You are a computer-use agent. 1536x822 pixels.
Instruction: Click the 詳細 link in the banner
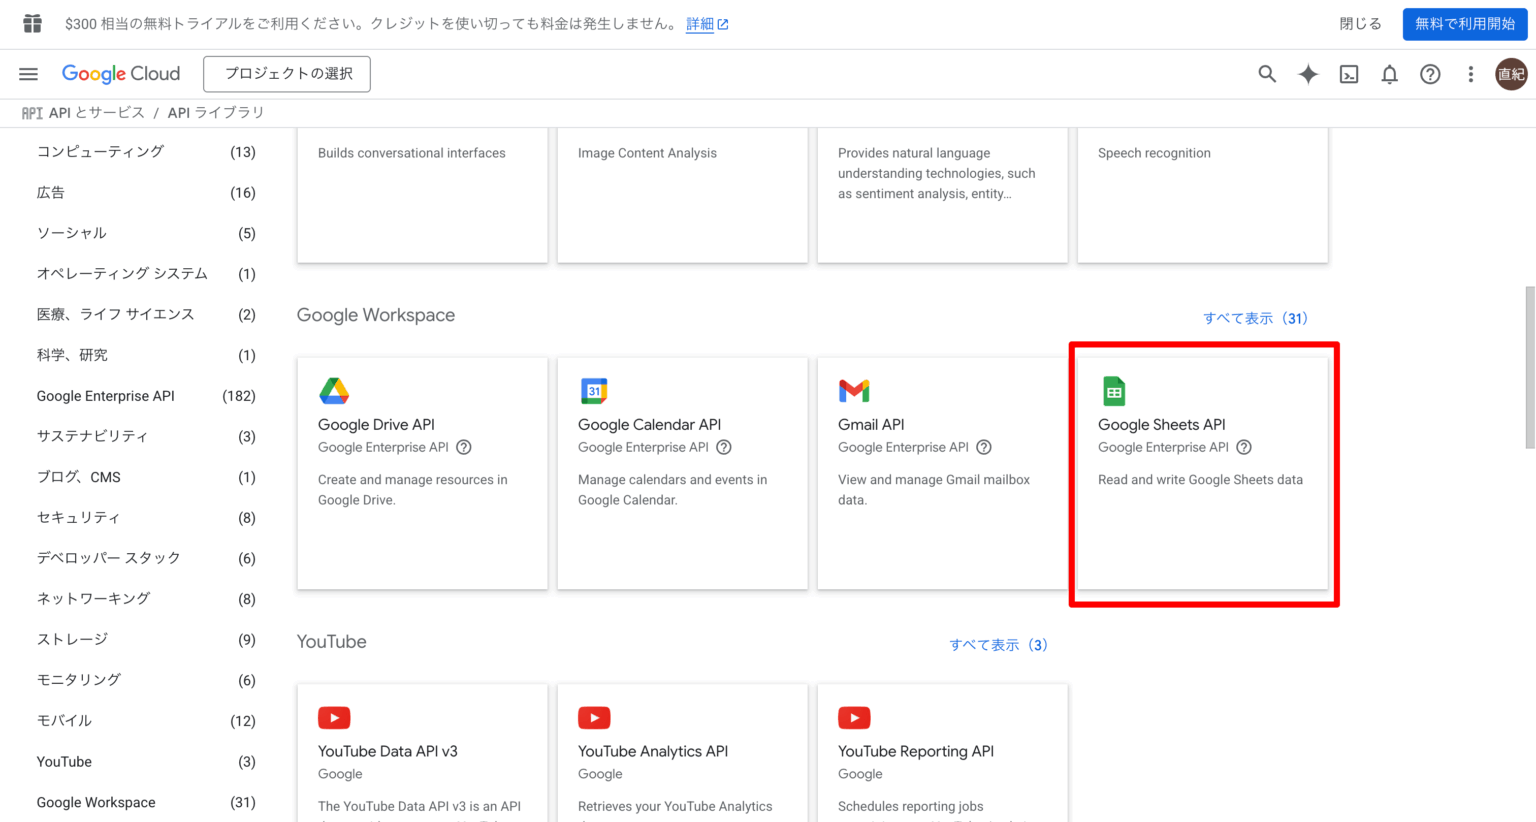[700, 22]
